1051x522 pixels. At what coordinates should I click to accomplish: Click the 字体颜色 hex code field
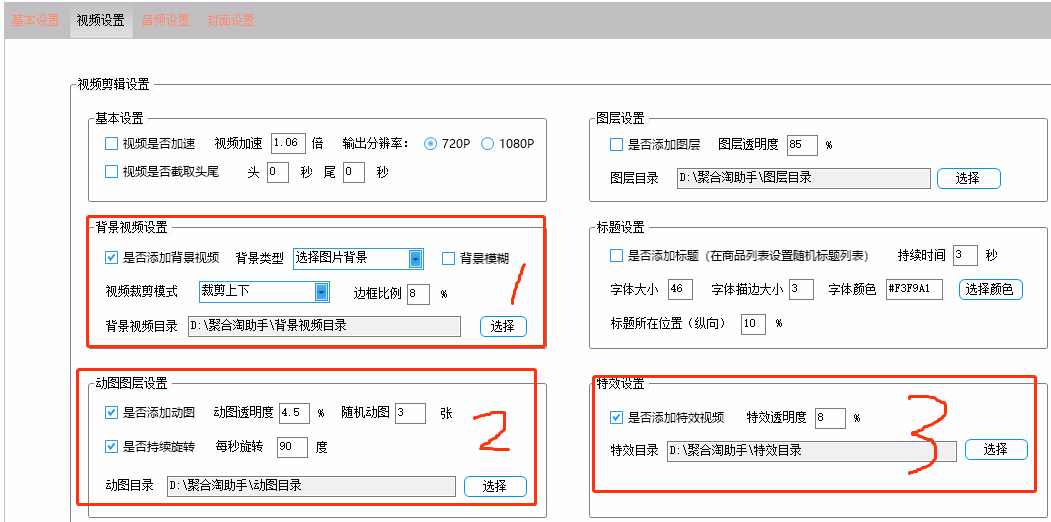coord(914,289)
